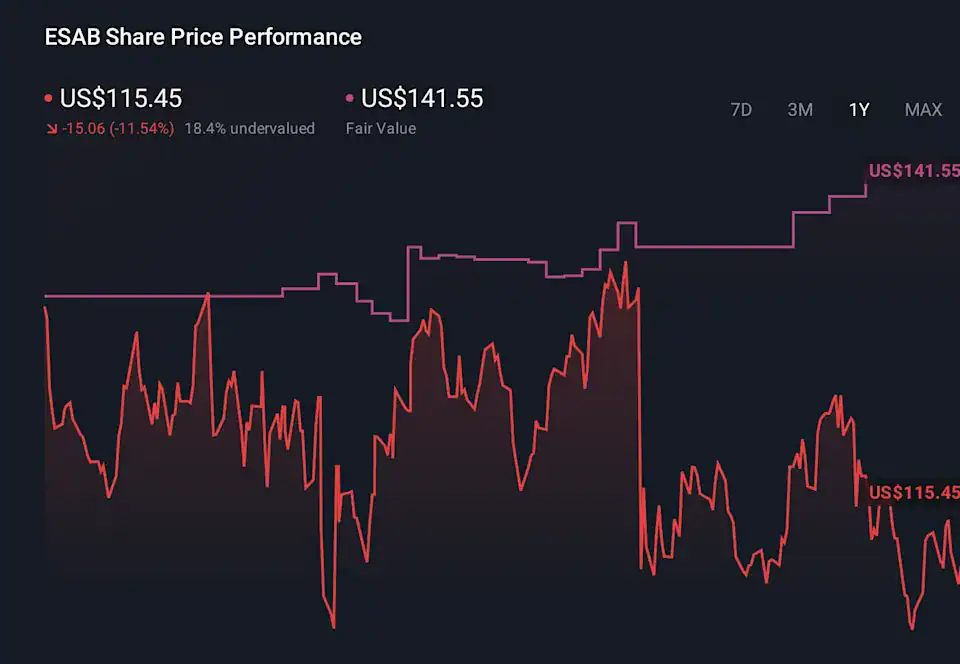Click the red downward trend arrow icon
The height and width of the screenshot is (664, 960).
(51, 129)
